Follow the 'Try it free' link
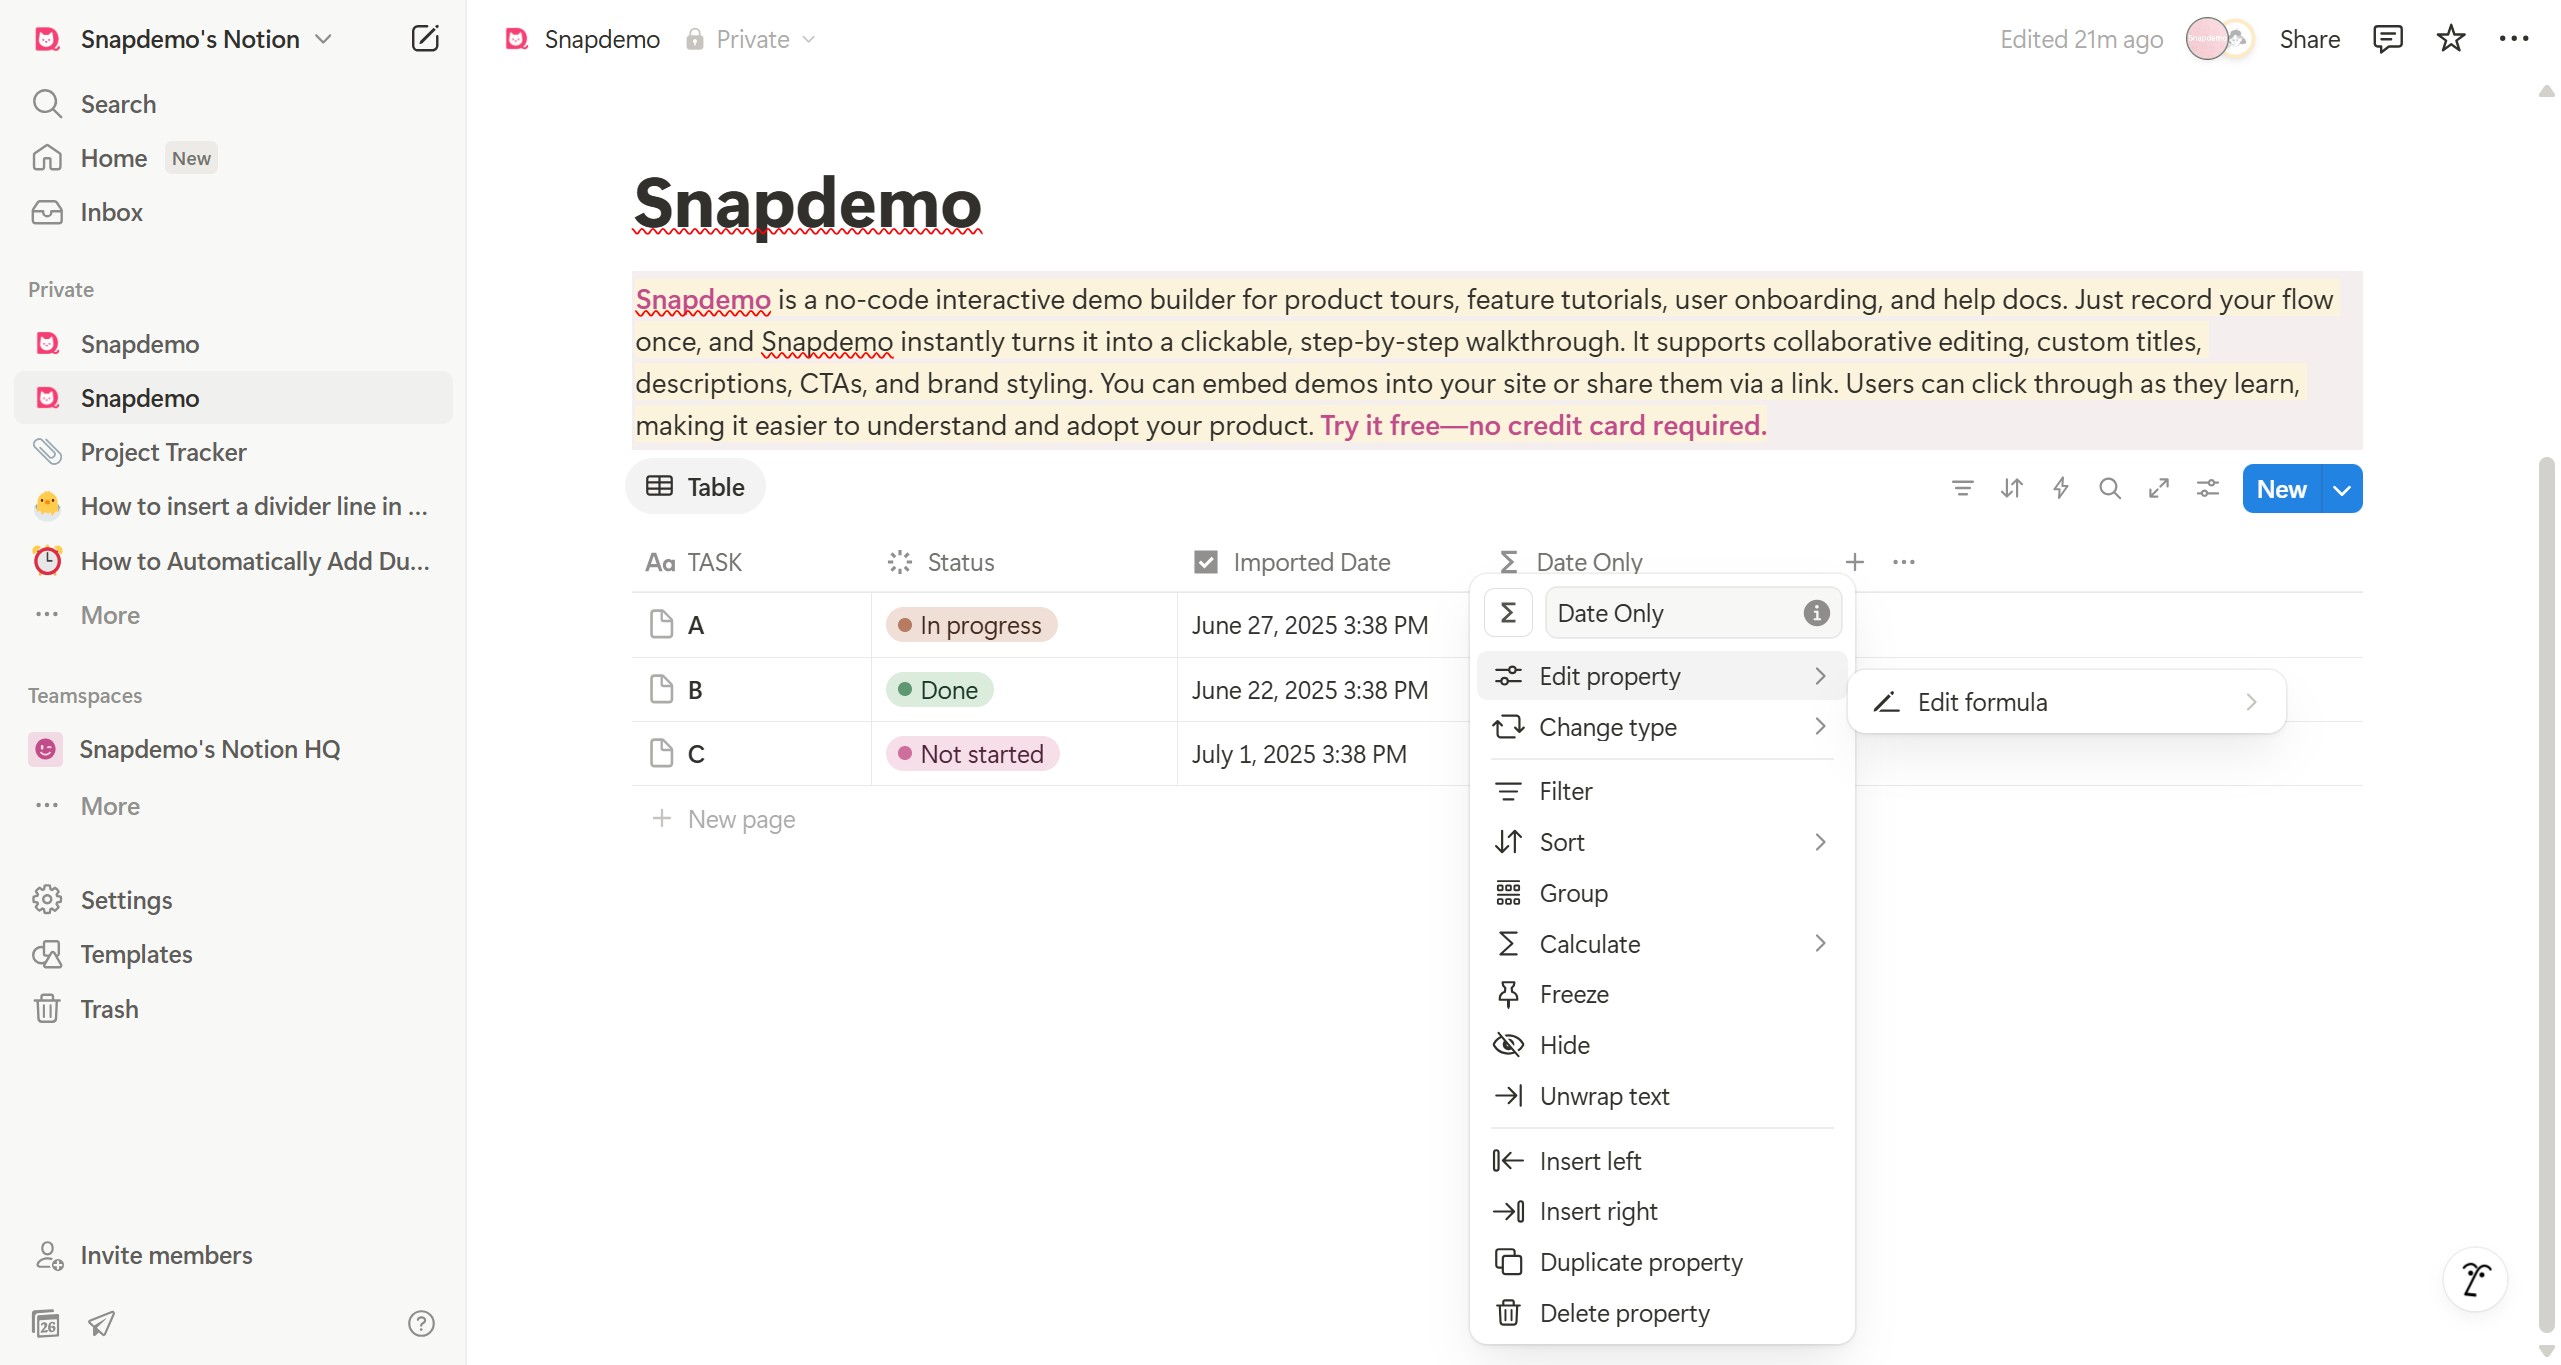The height and width of the screenshot is (1365, 2561). tap(1543, 426)
